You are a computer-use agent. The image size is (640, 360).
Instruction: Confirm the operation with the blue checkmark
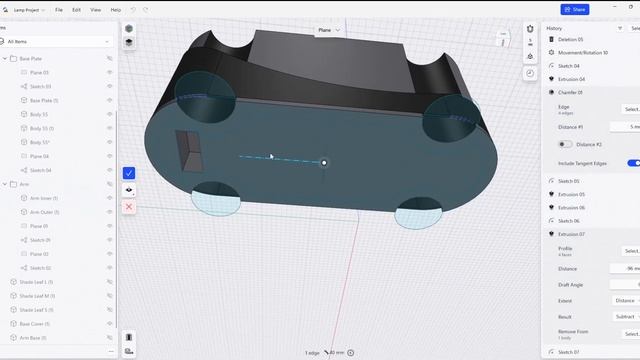click(x=129, y=173)
